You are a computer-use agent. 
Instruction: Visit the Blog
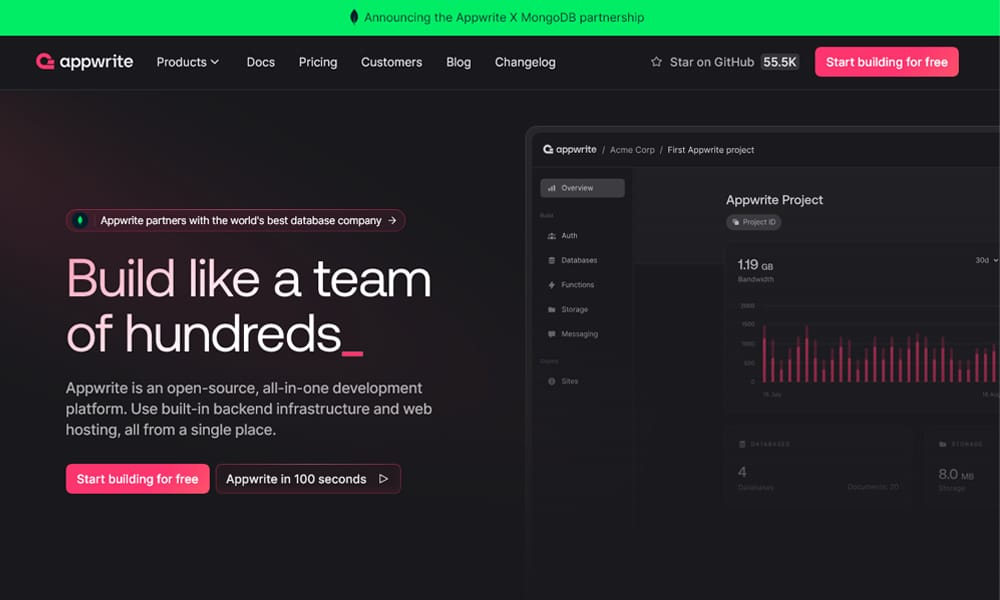pos(459,62)
